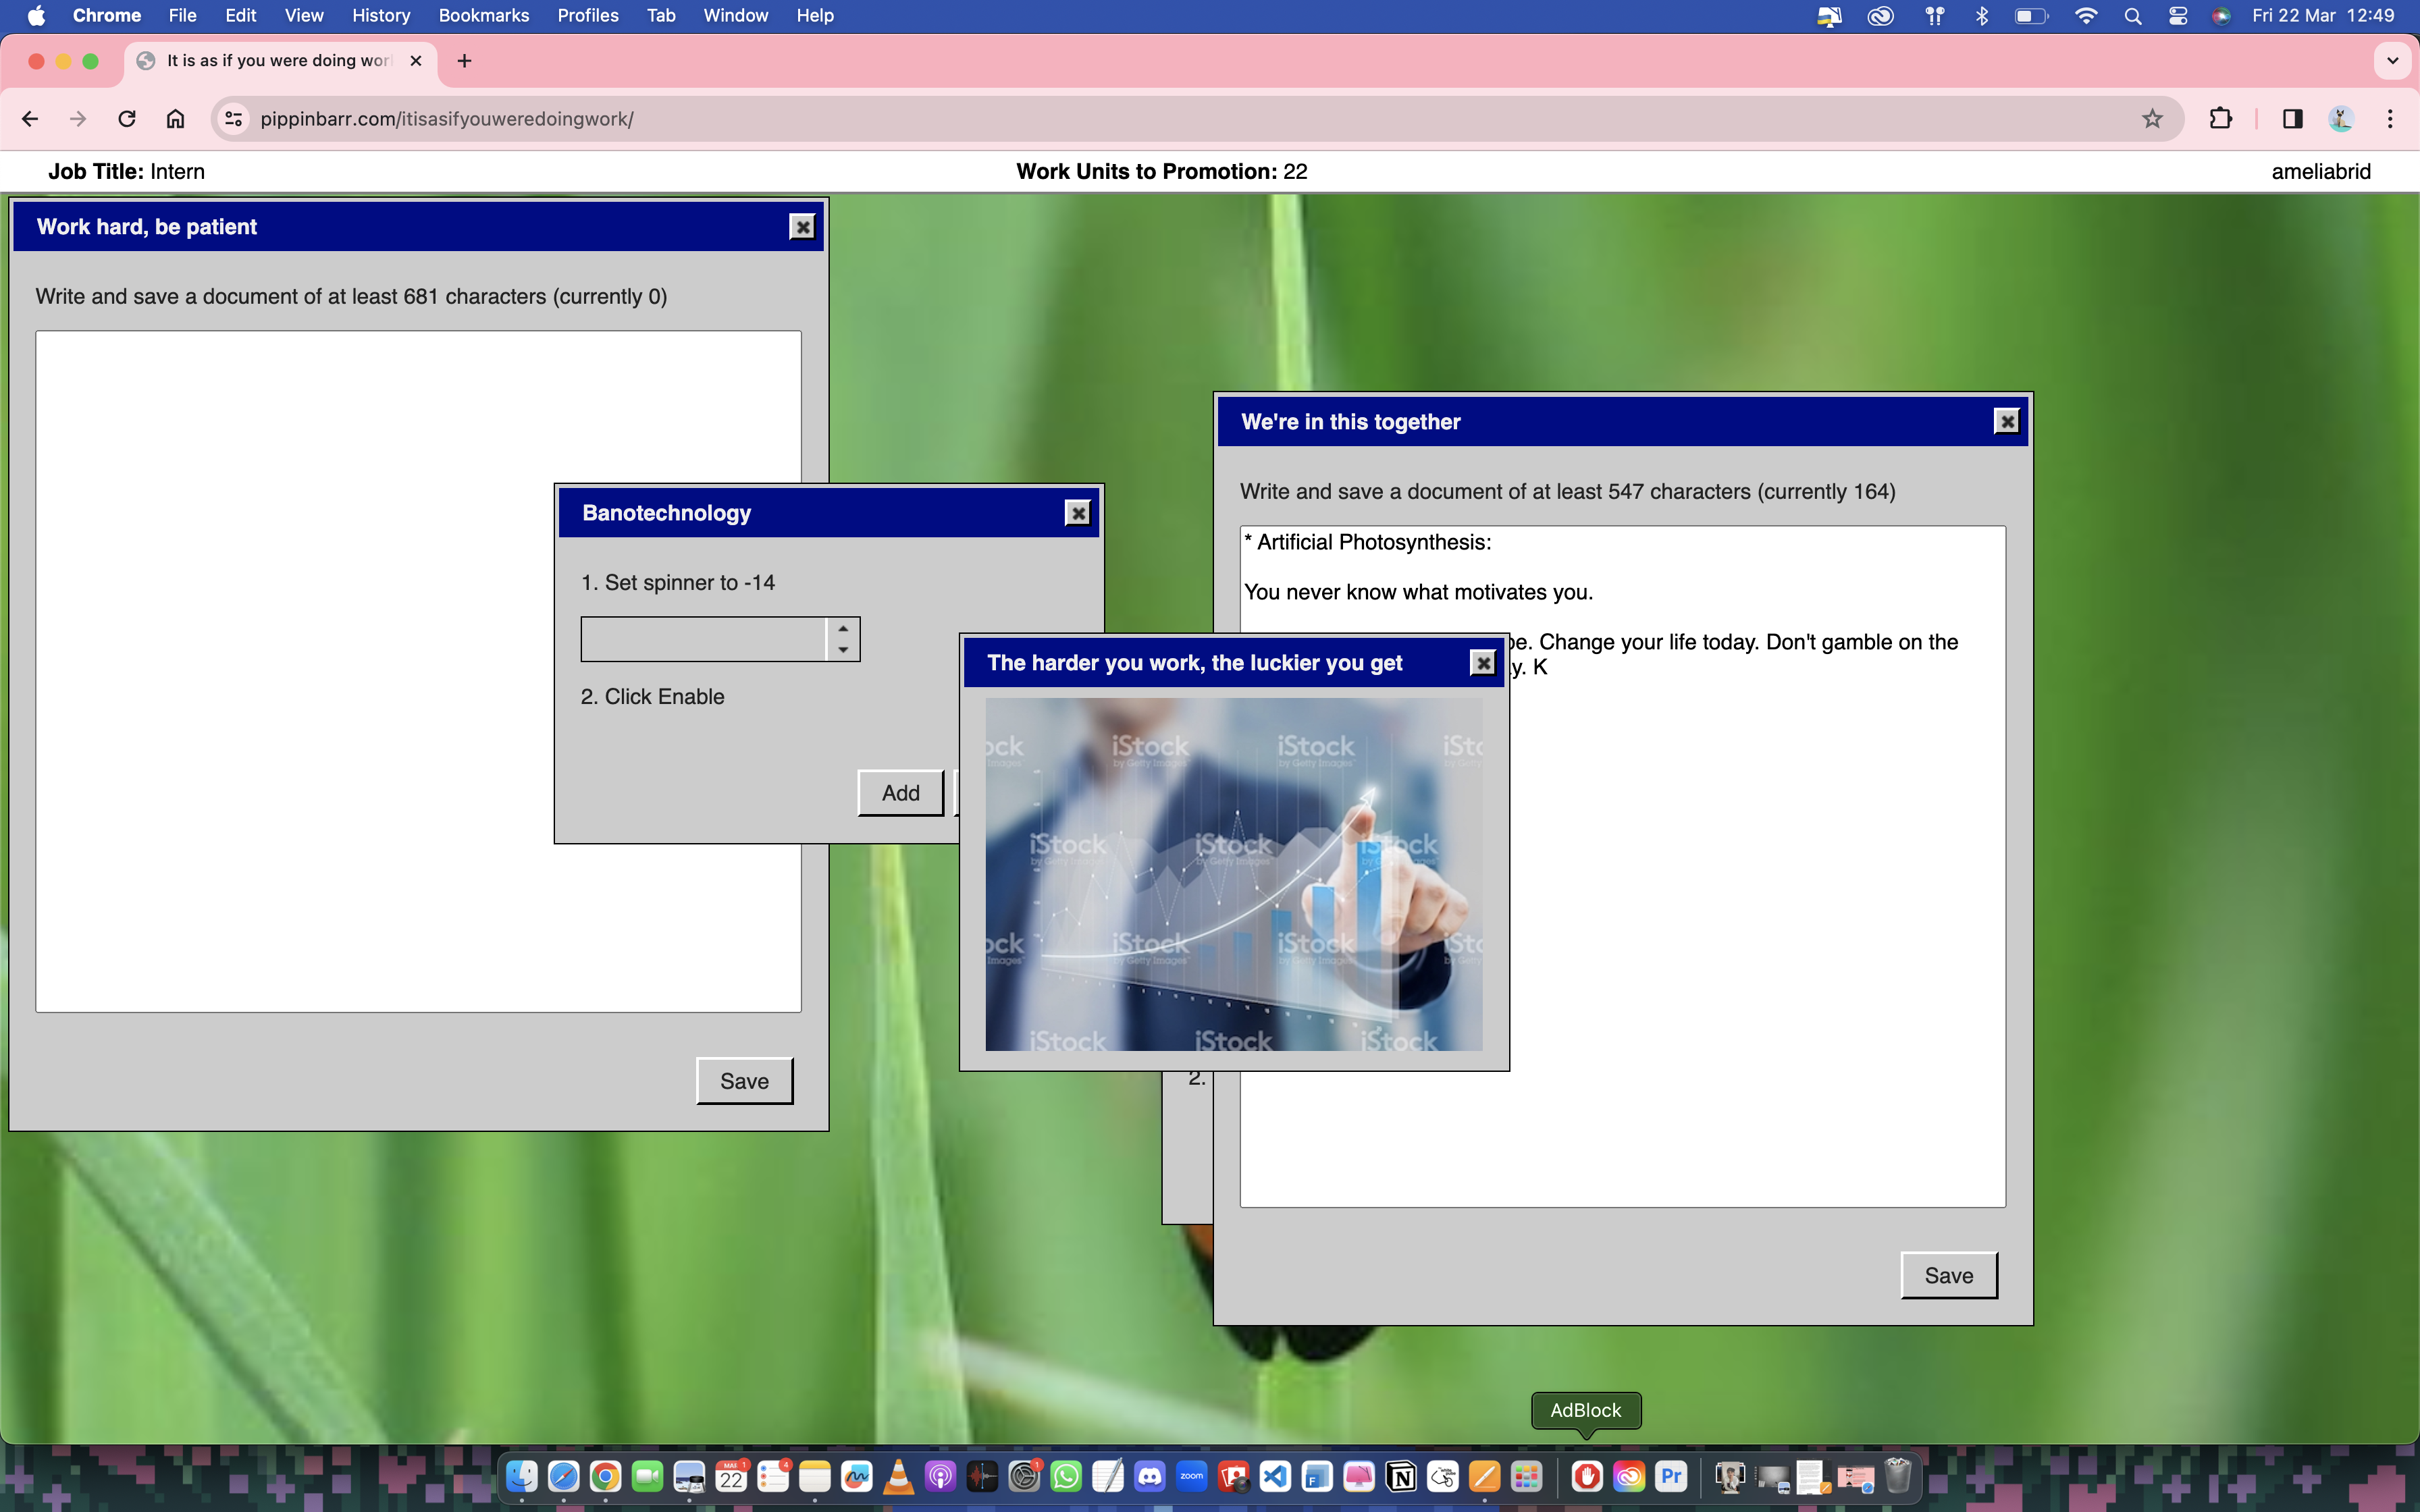Bookmark the page with the star icon

2152,119
